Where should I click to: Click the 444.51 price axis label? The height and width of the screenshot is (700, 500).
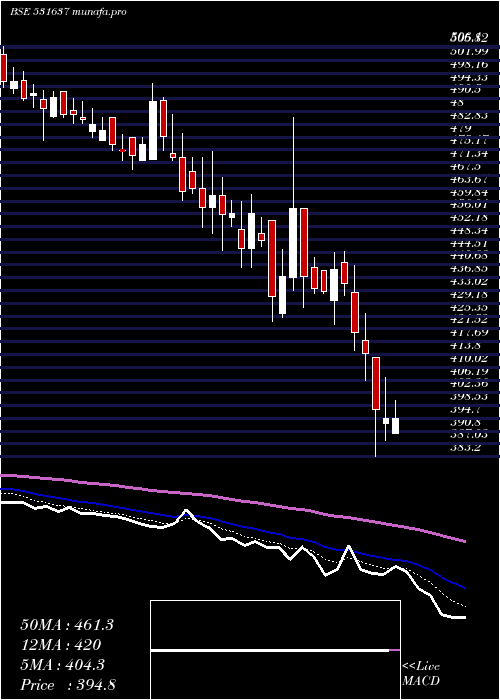point(469,243)
